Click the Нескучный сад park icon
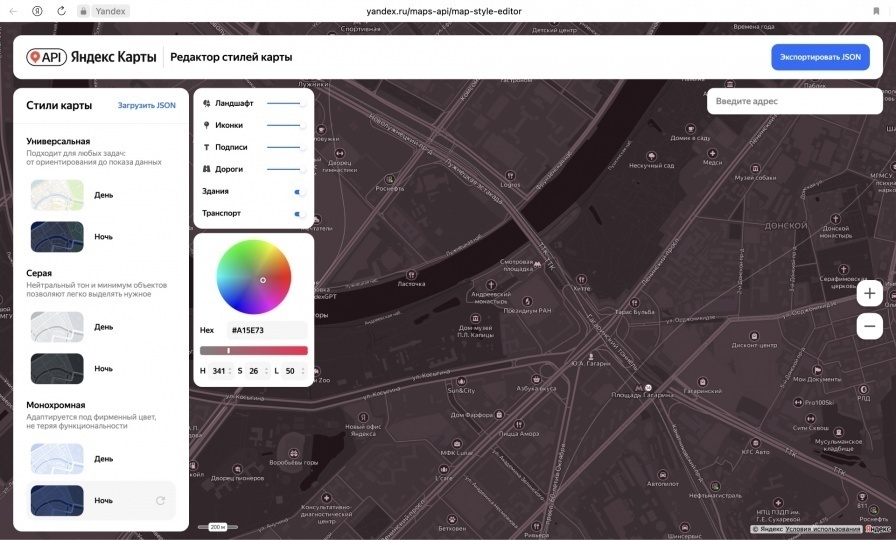 [651, 156]
